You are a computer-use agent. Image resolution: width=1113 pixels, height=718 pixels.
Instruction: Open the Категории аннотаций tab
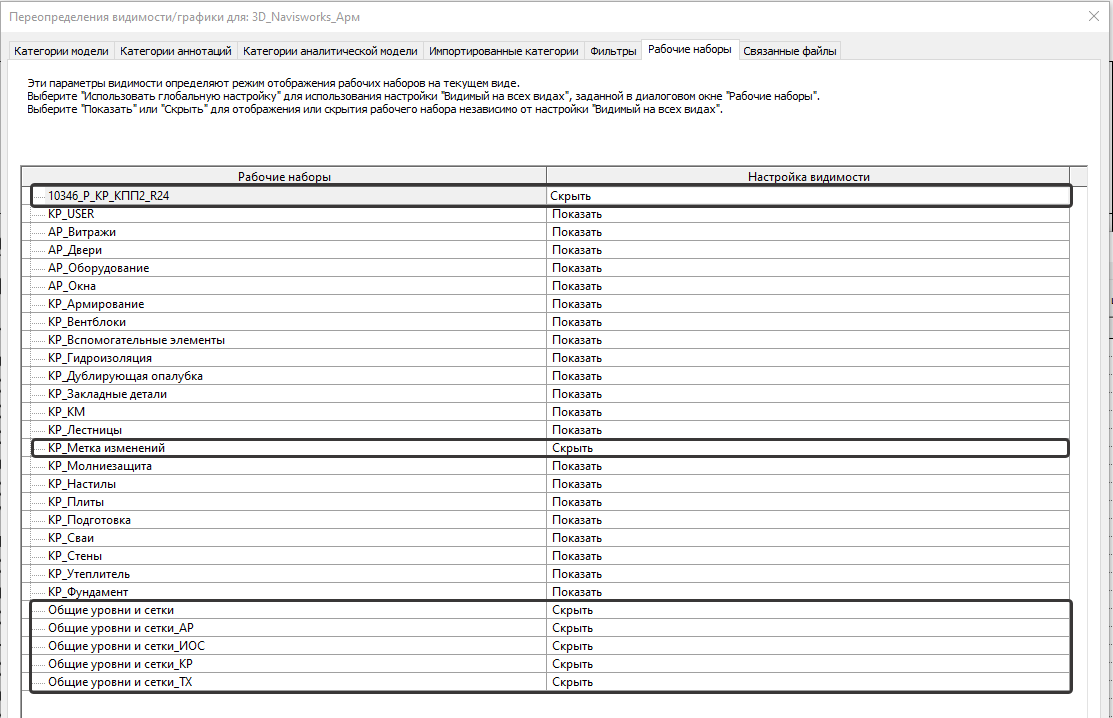click(x=176, y=51)
